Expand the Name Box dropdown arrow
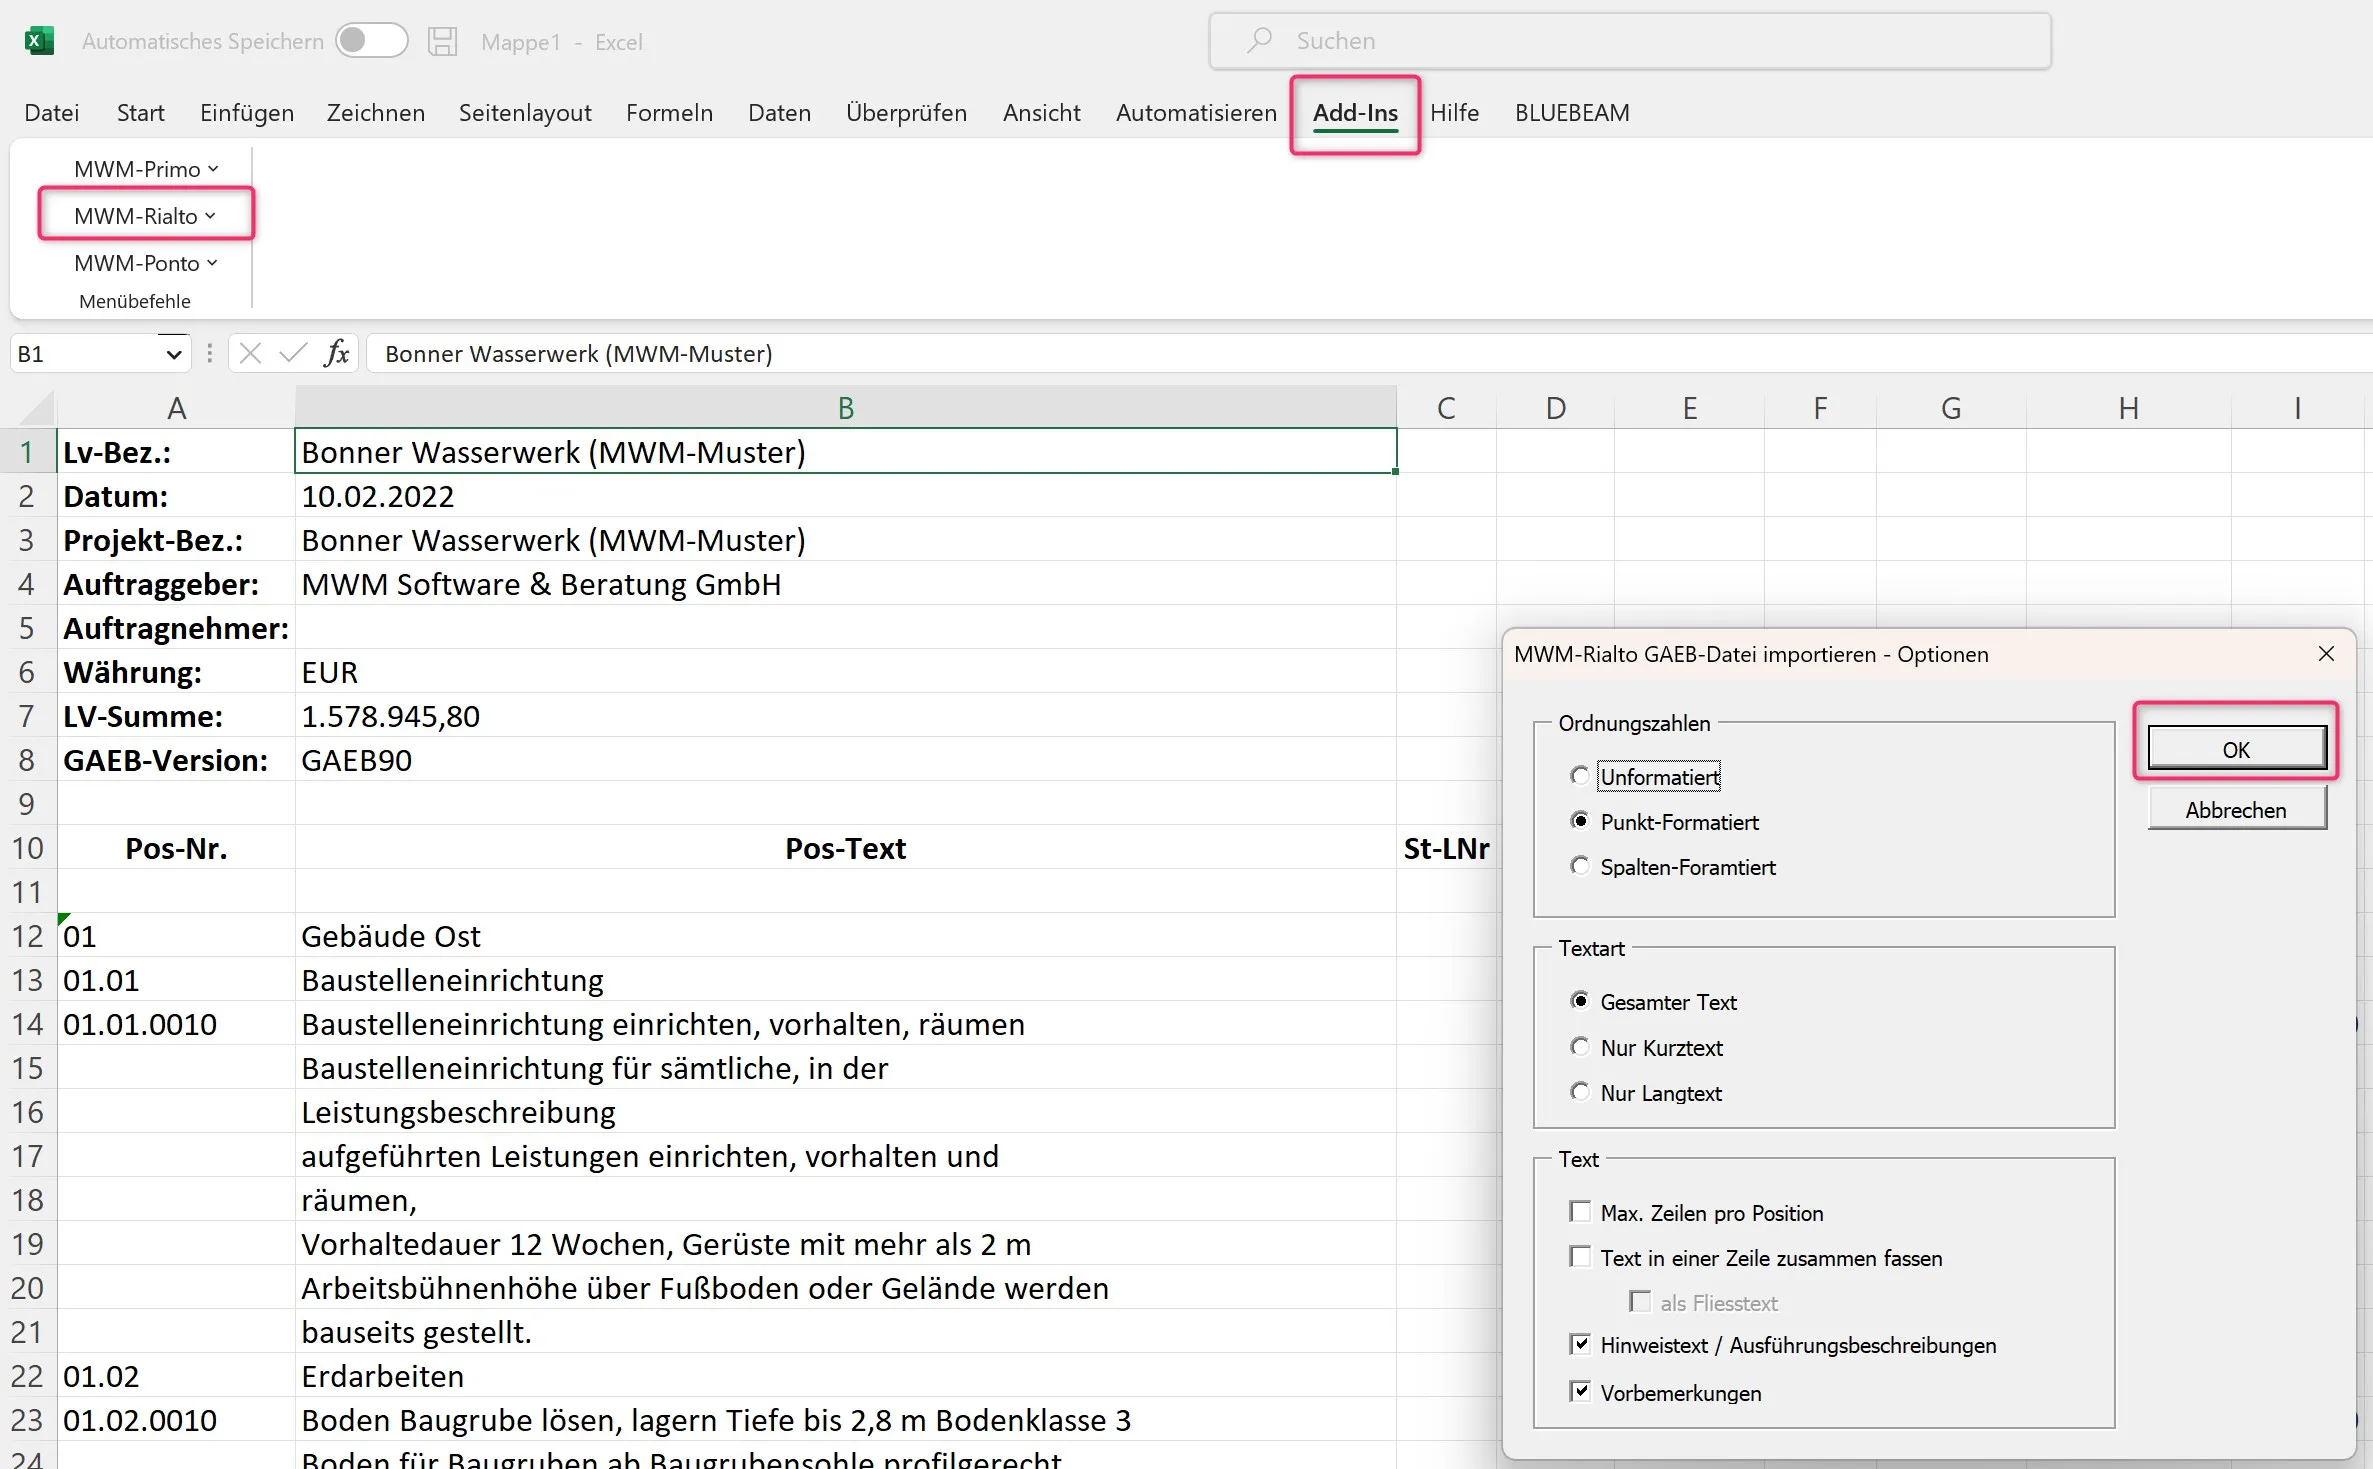2373x1469 pixels. click(x=173, y=354)
